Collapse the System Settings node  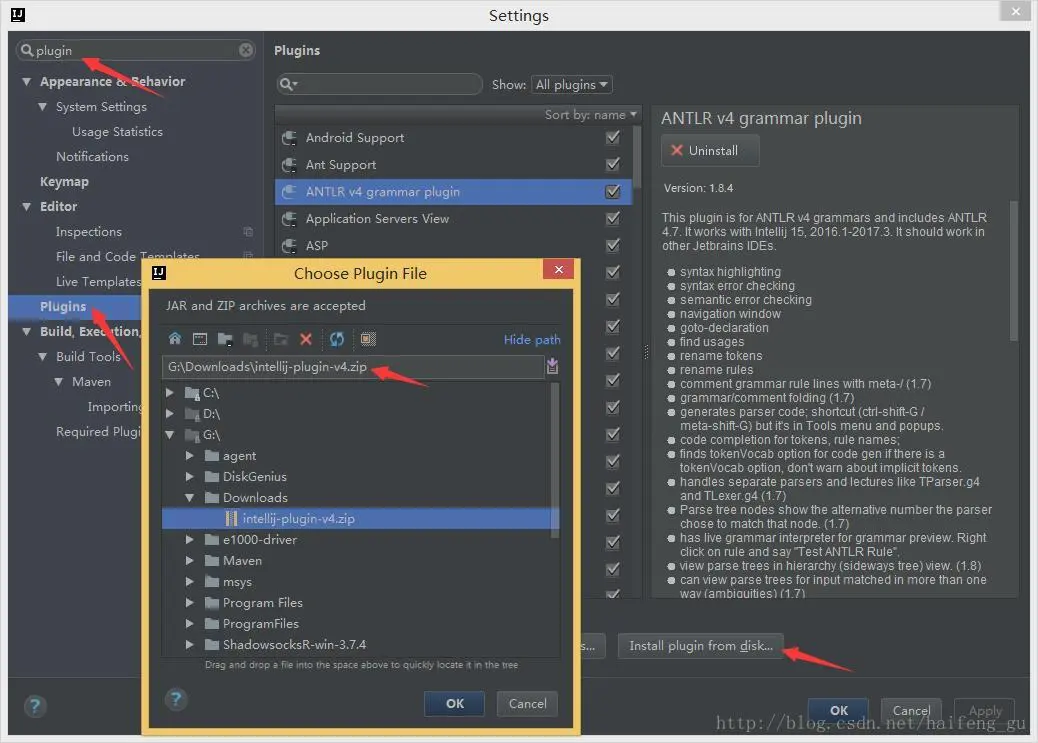coord(42,107)
